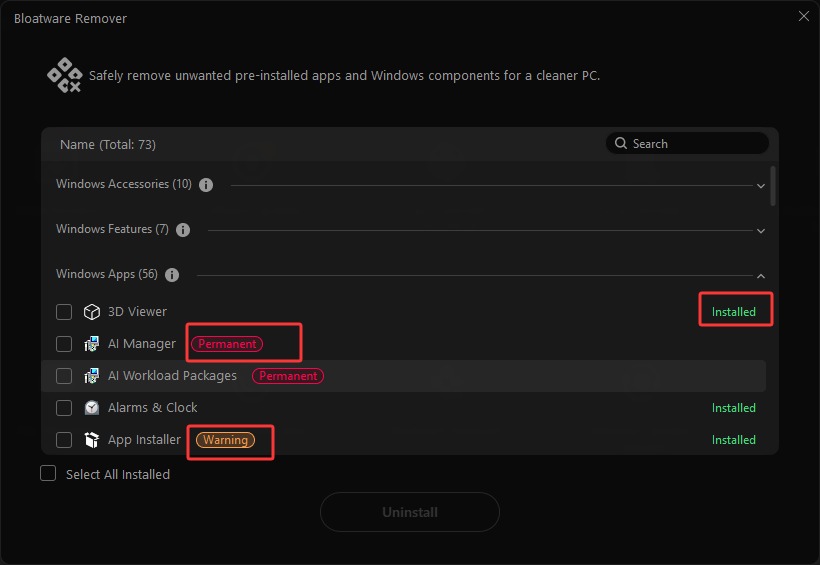Image resolution: width=820 pixels, height=565 pixels.
Task: Click the Uninstall button
Action: click(x=409, y=512)
